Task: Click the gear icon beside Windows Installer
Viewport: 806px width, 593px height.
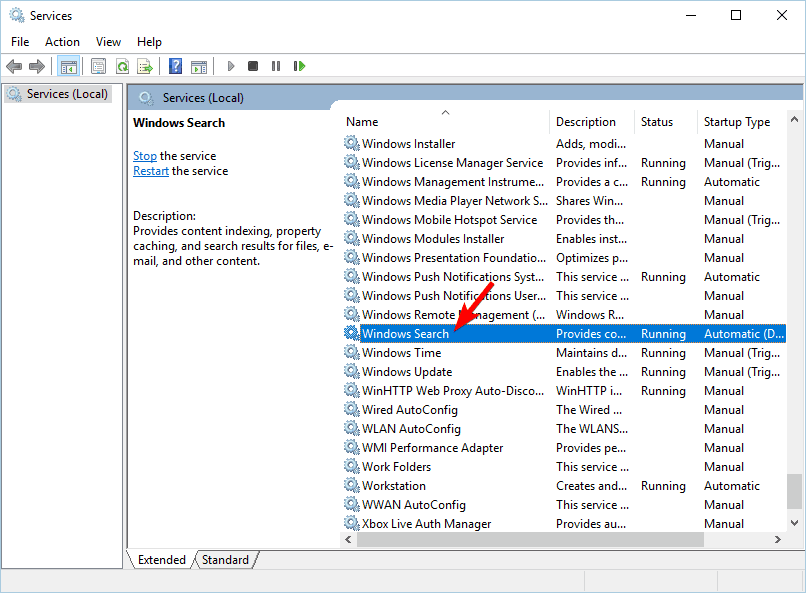Action: tap(352, 143)
